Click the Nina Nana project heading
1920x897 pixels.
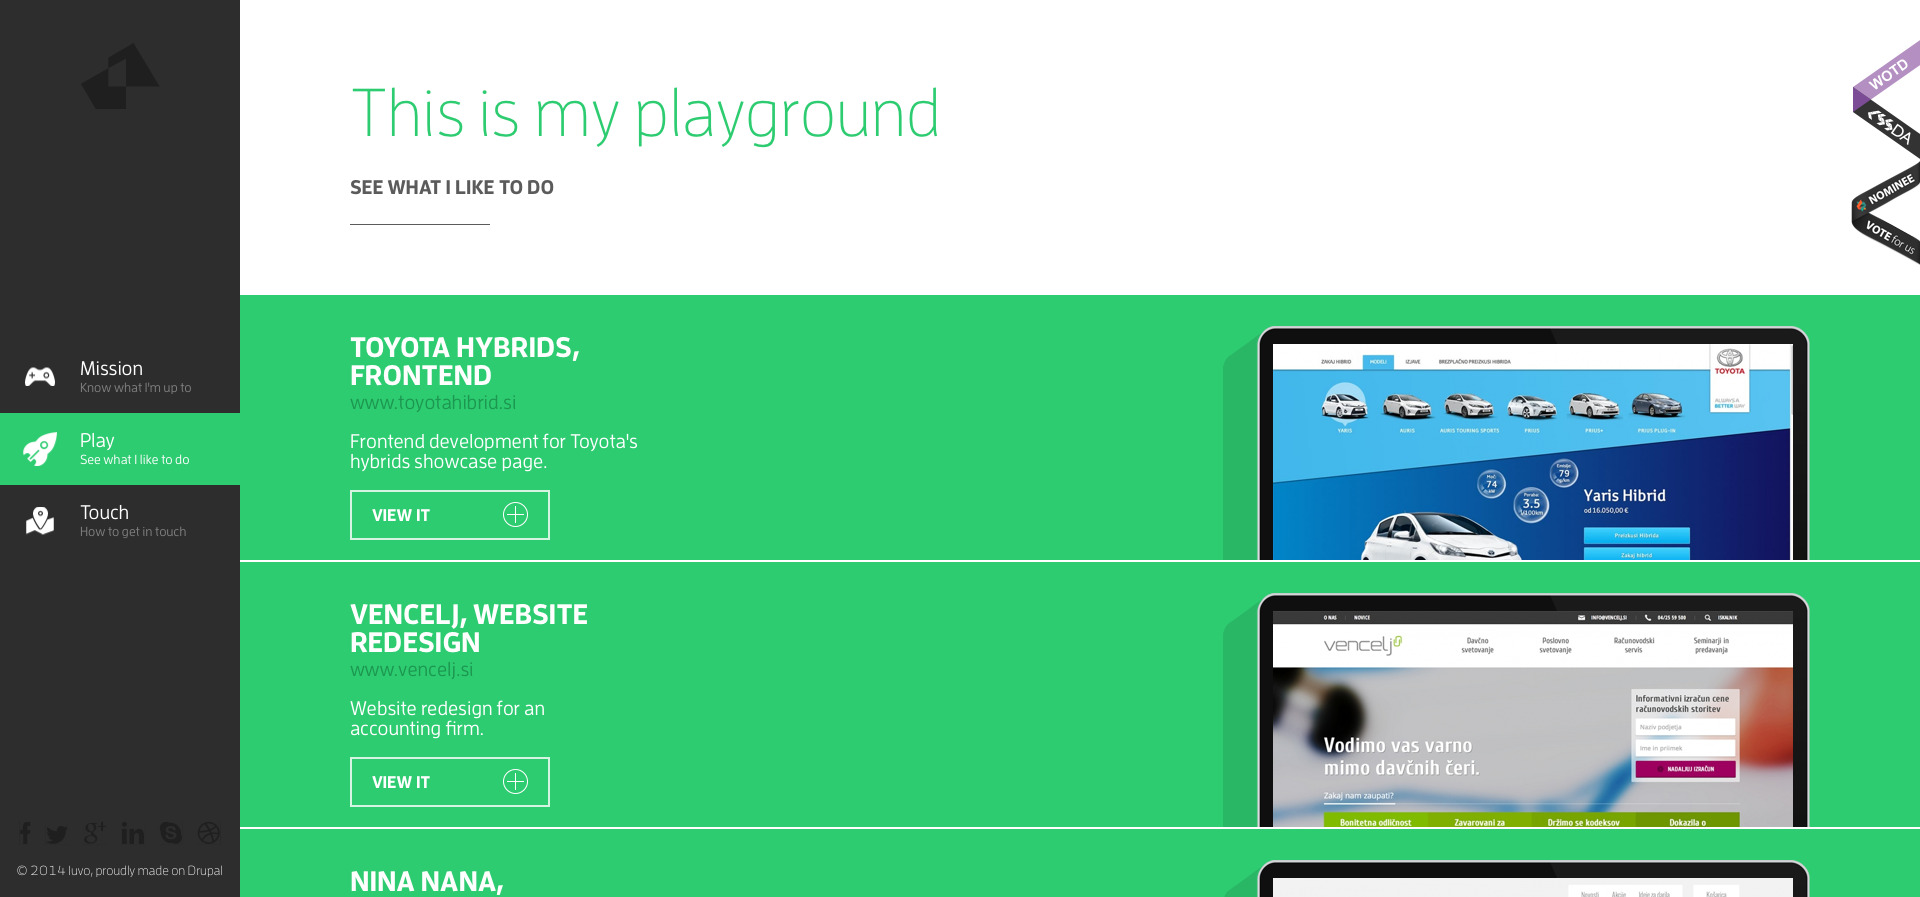(427, 881)
